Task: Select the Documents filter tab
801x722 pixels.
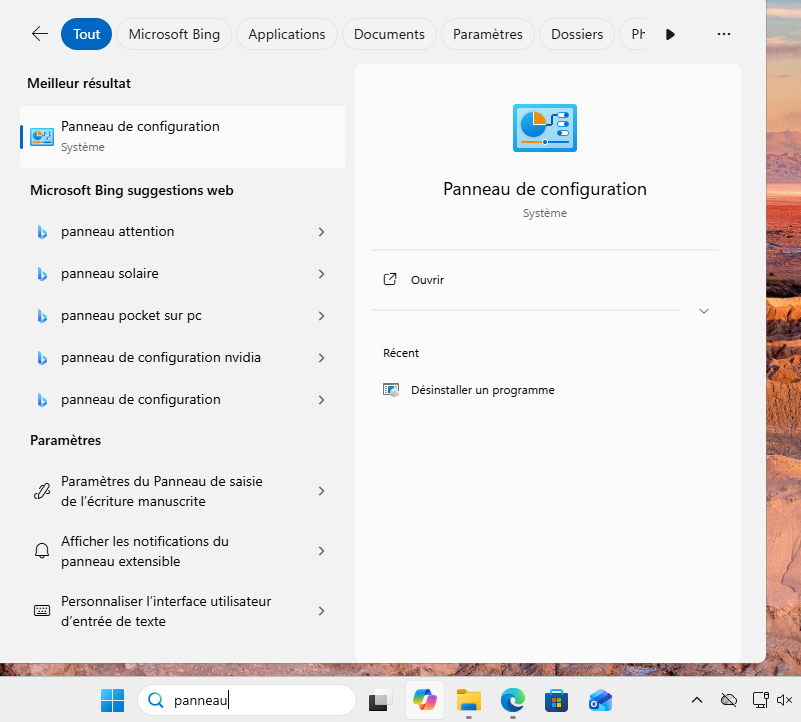Action: (389, 34)
